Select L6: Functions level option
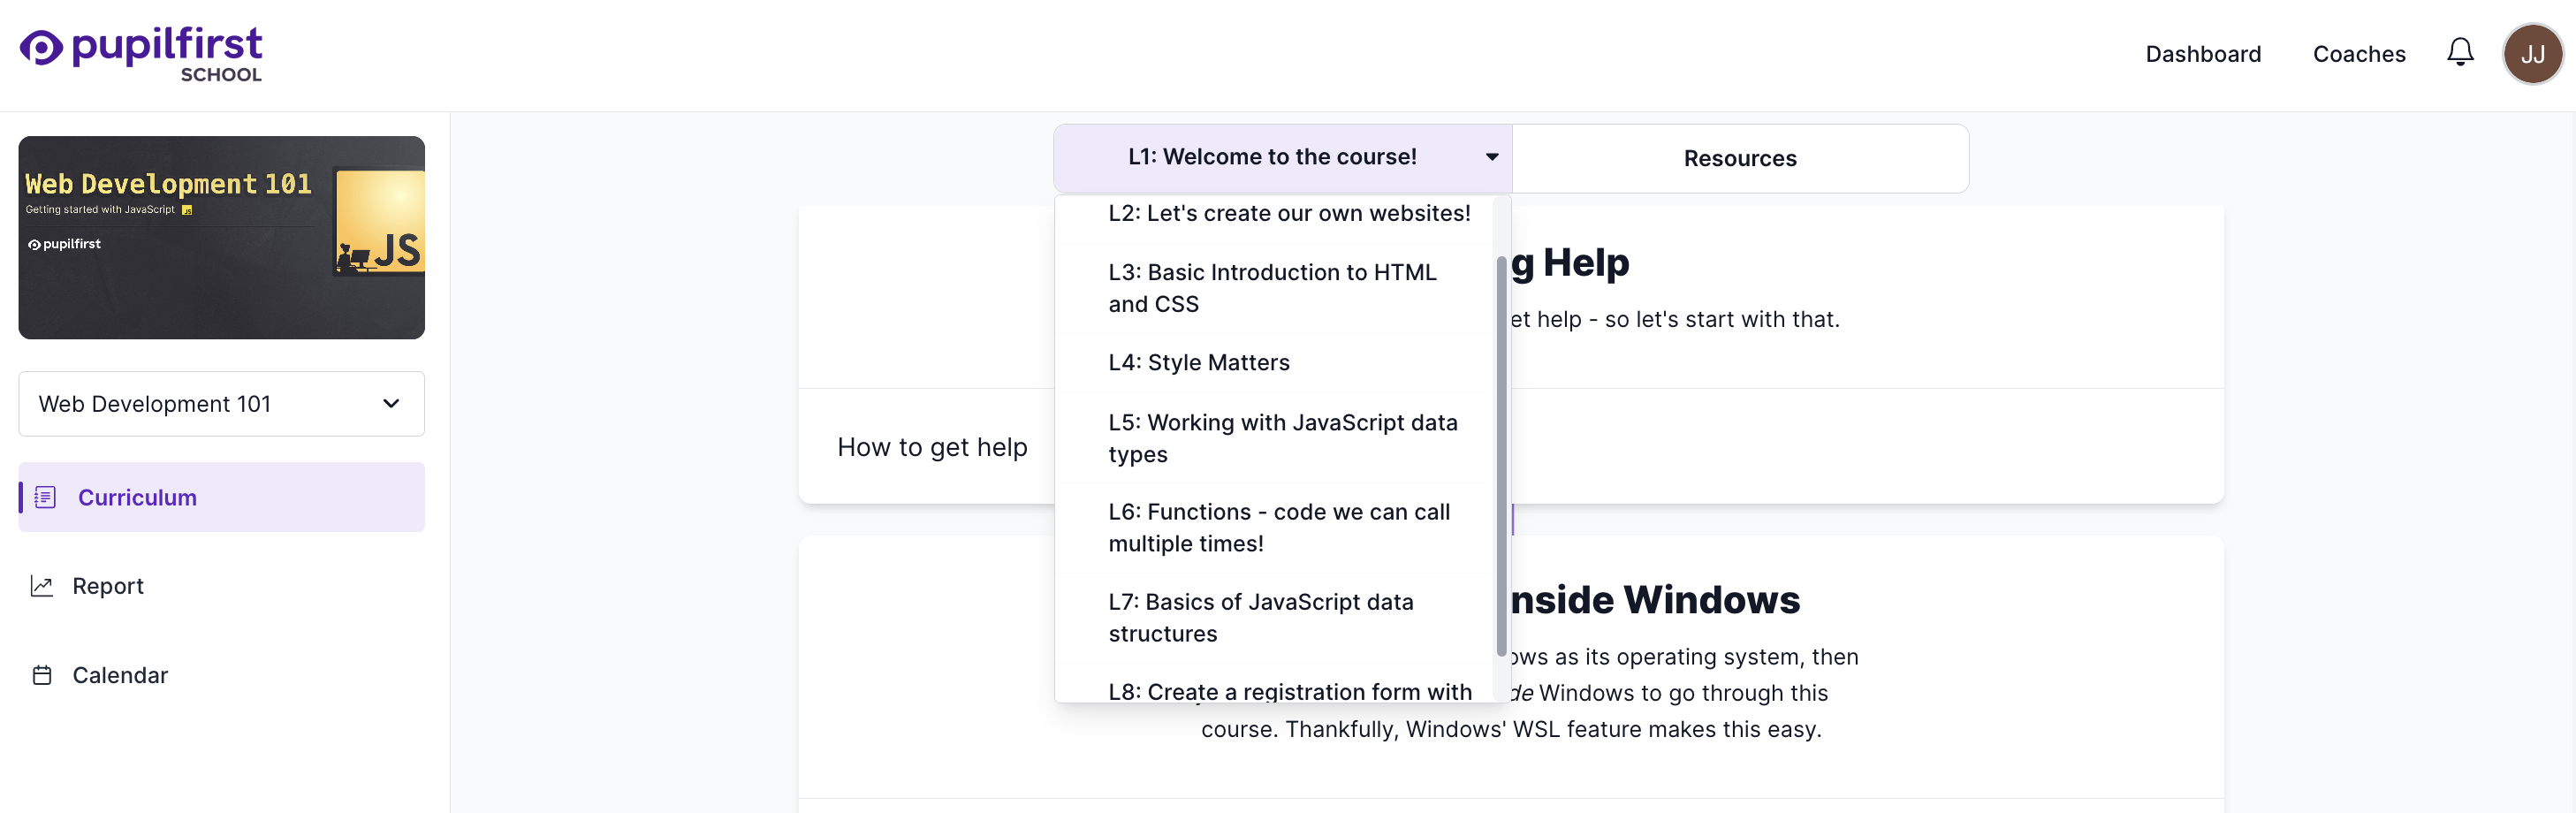 tap(1278, 527)
